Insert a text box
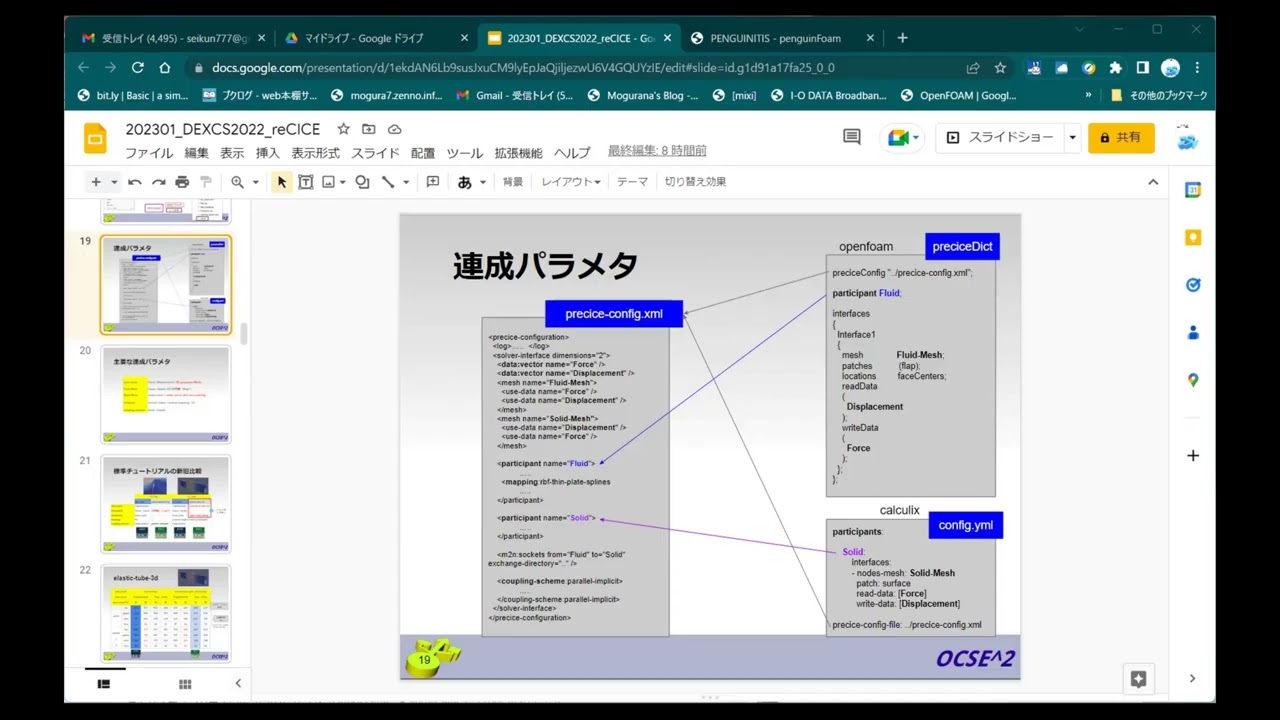The image size is (1280, 720). [x=306, y=182]
